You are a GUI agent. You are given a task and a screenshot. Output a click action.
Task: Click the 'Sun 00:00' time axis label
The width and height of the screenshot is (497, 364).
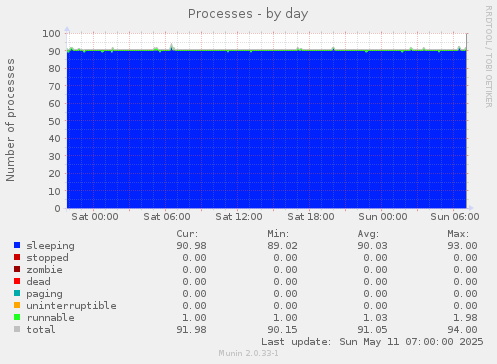pos(383,217)
